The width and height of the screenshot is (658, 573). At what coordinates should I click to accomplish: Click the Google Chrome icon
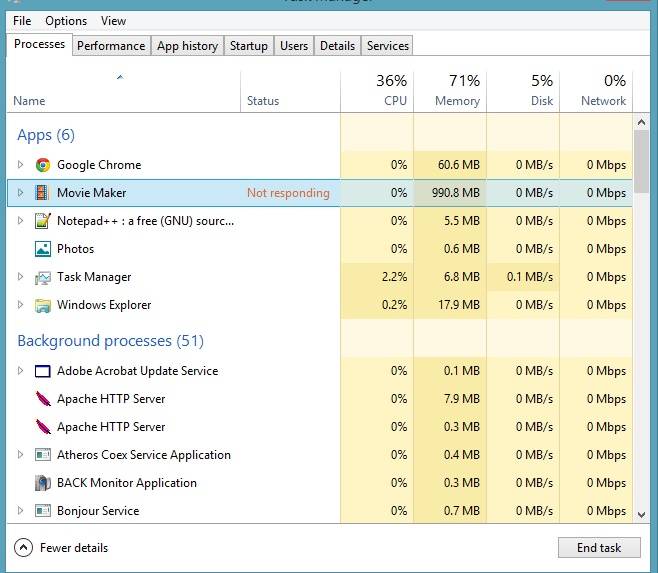tap(43, 165)
